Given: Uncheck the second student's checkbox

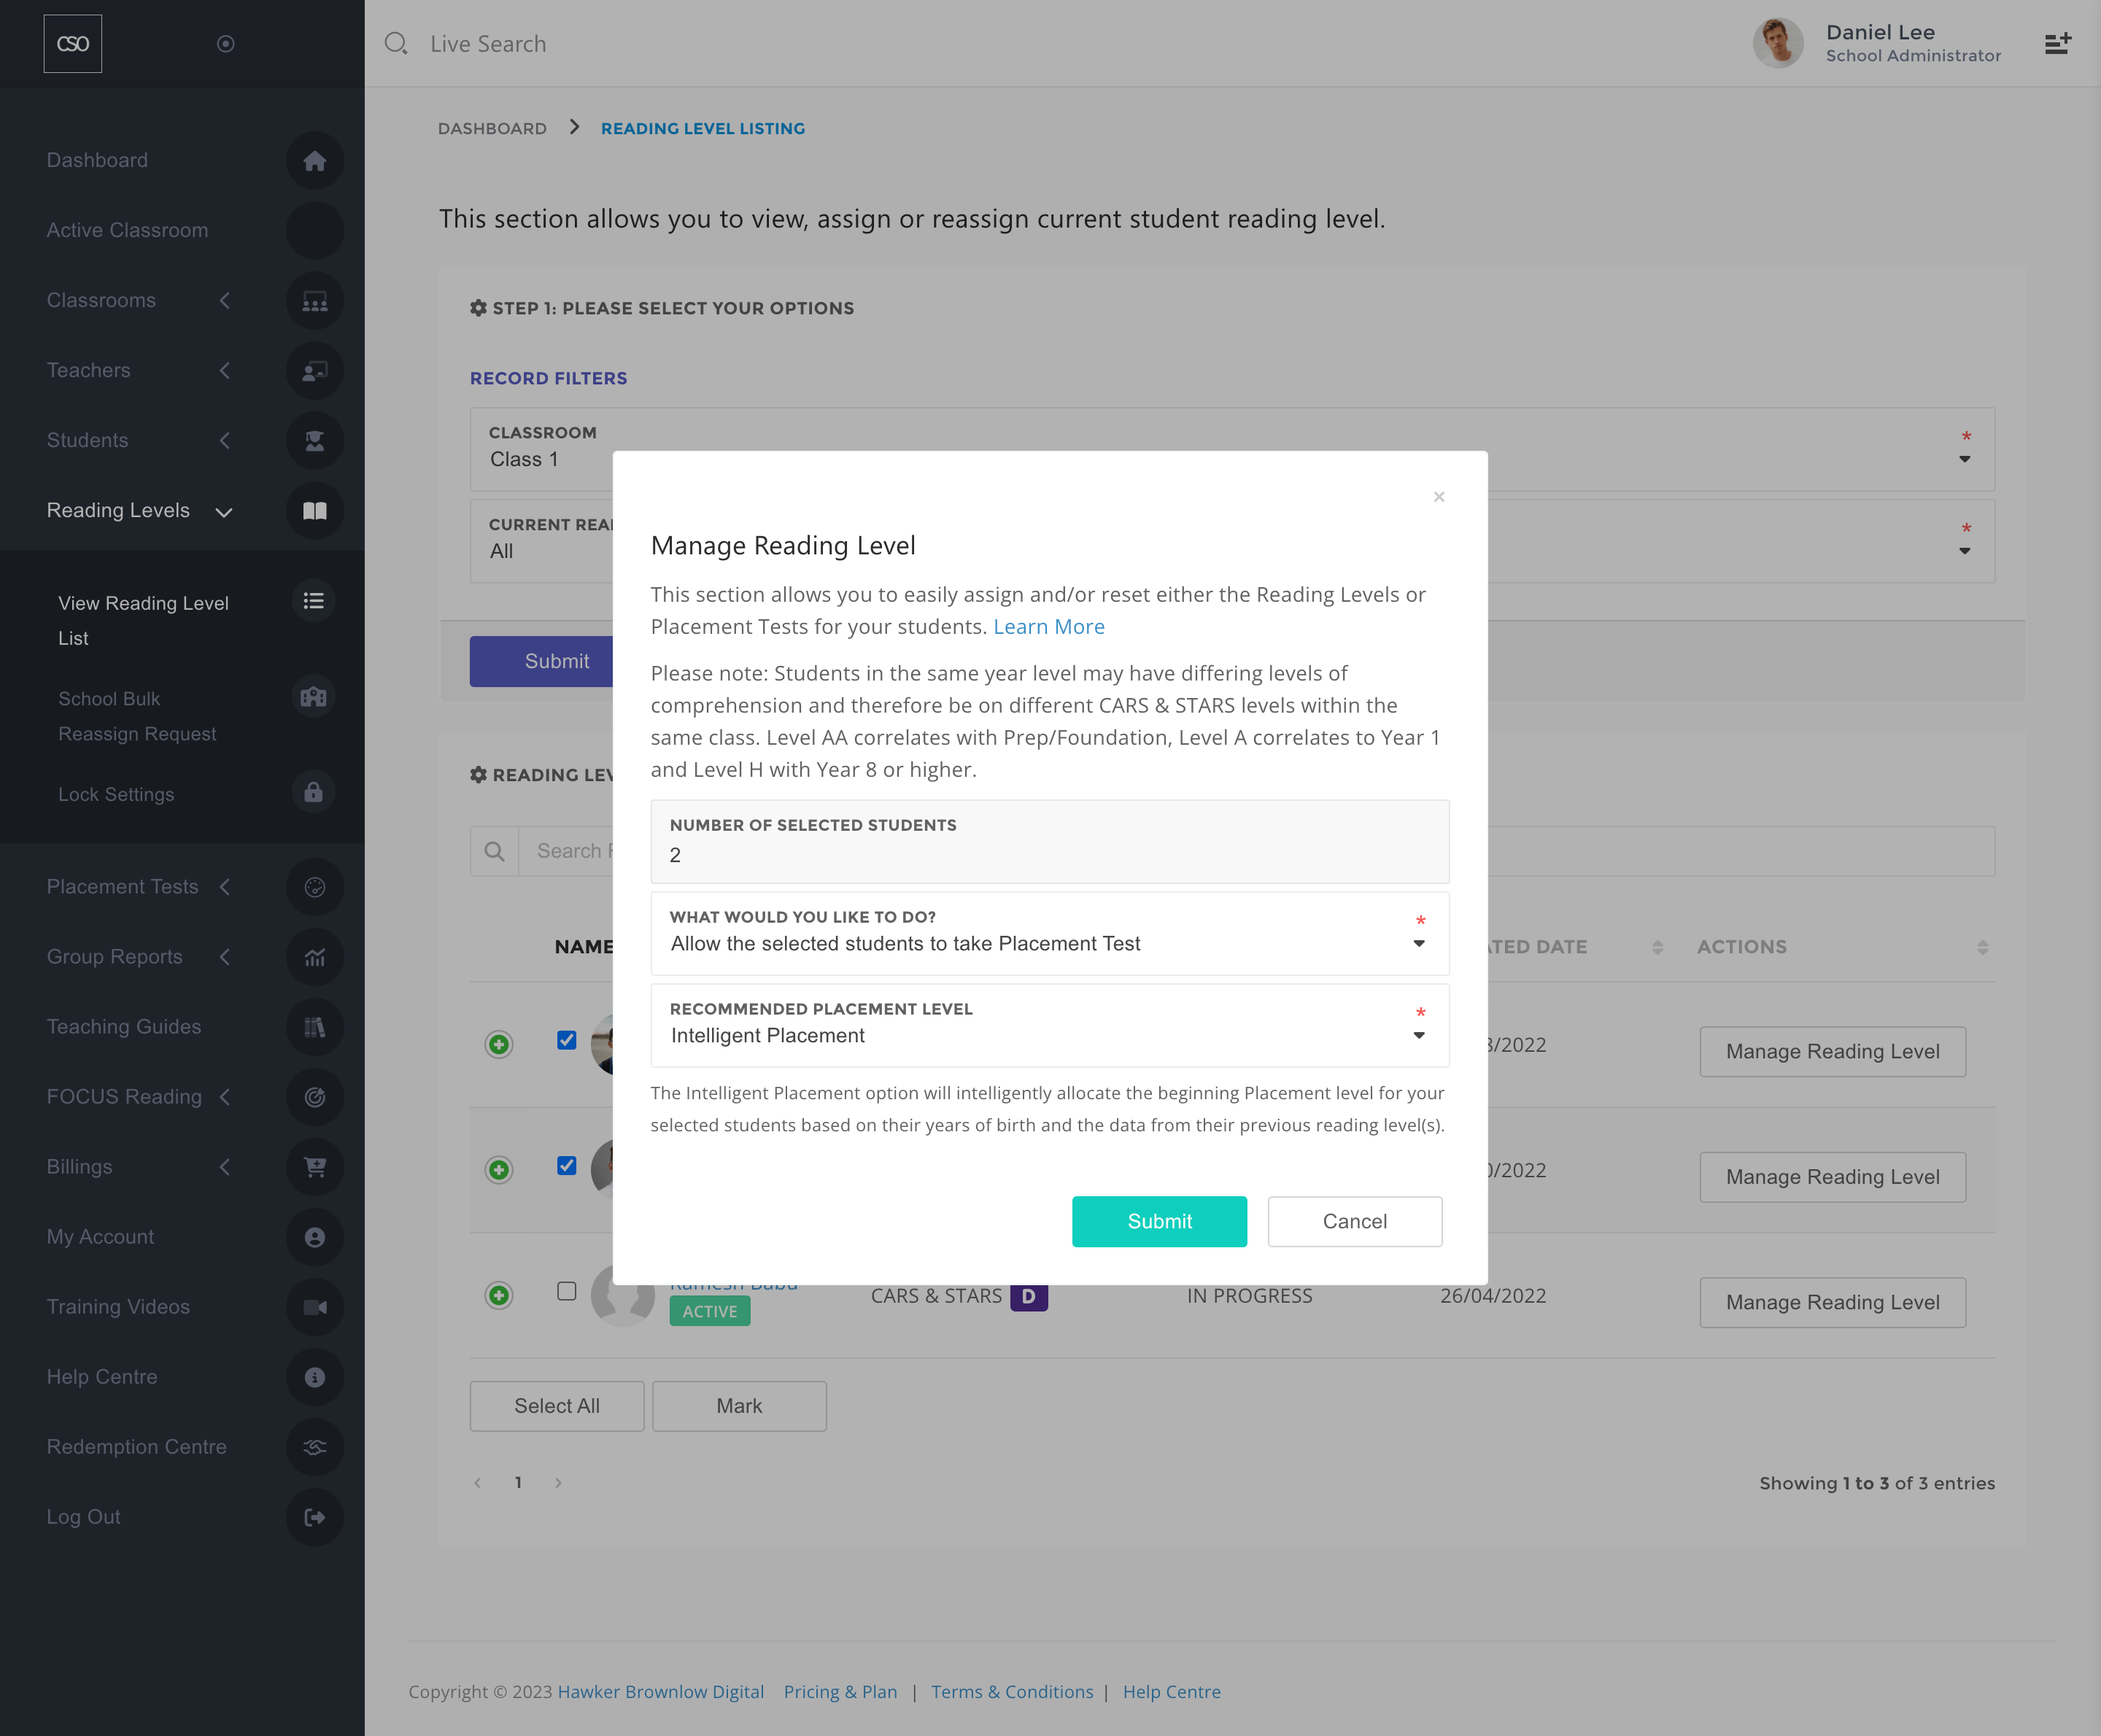Looking at the screenshot, I should (x=567, y=1166).
